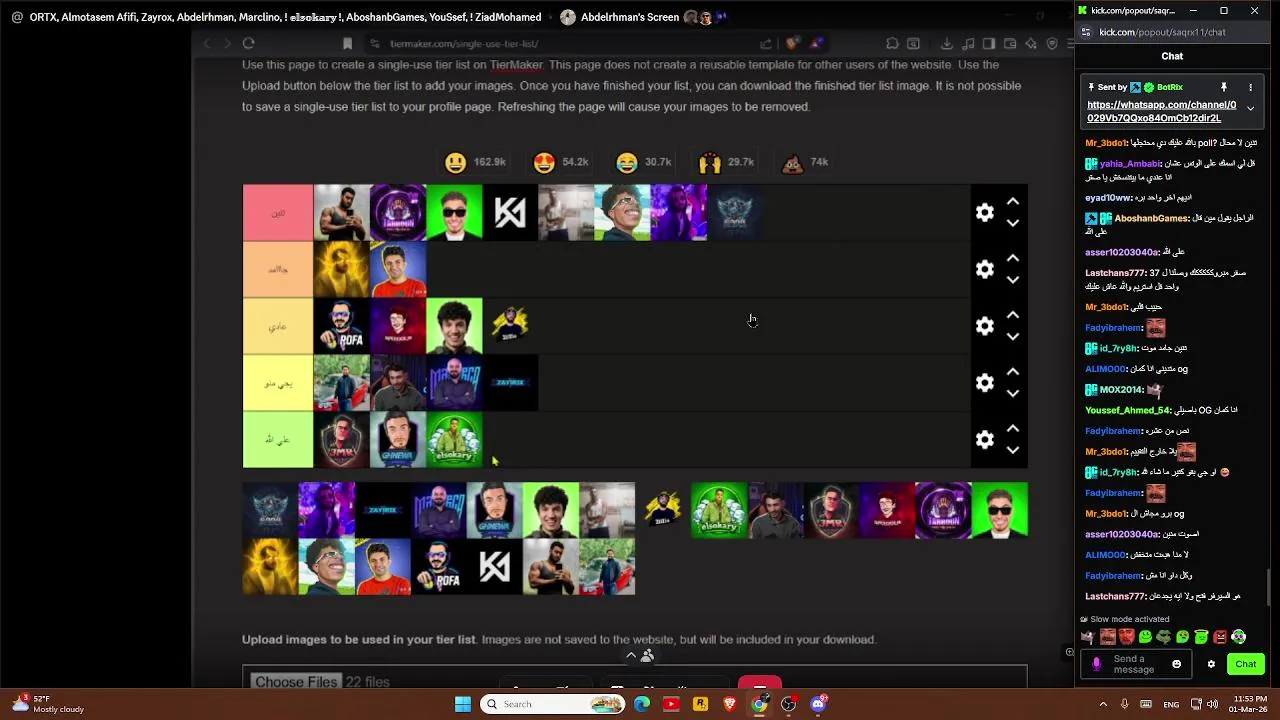This screenshot has width=1280, height=720.
Task: Move the red top tier row up
Action: point(1012,201)
